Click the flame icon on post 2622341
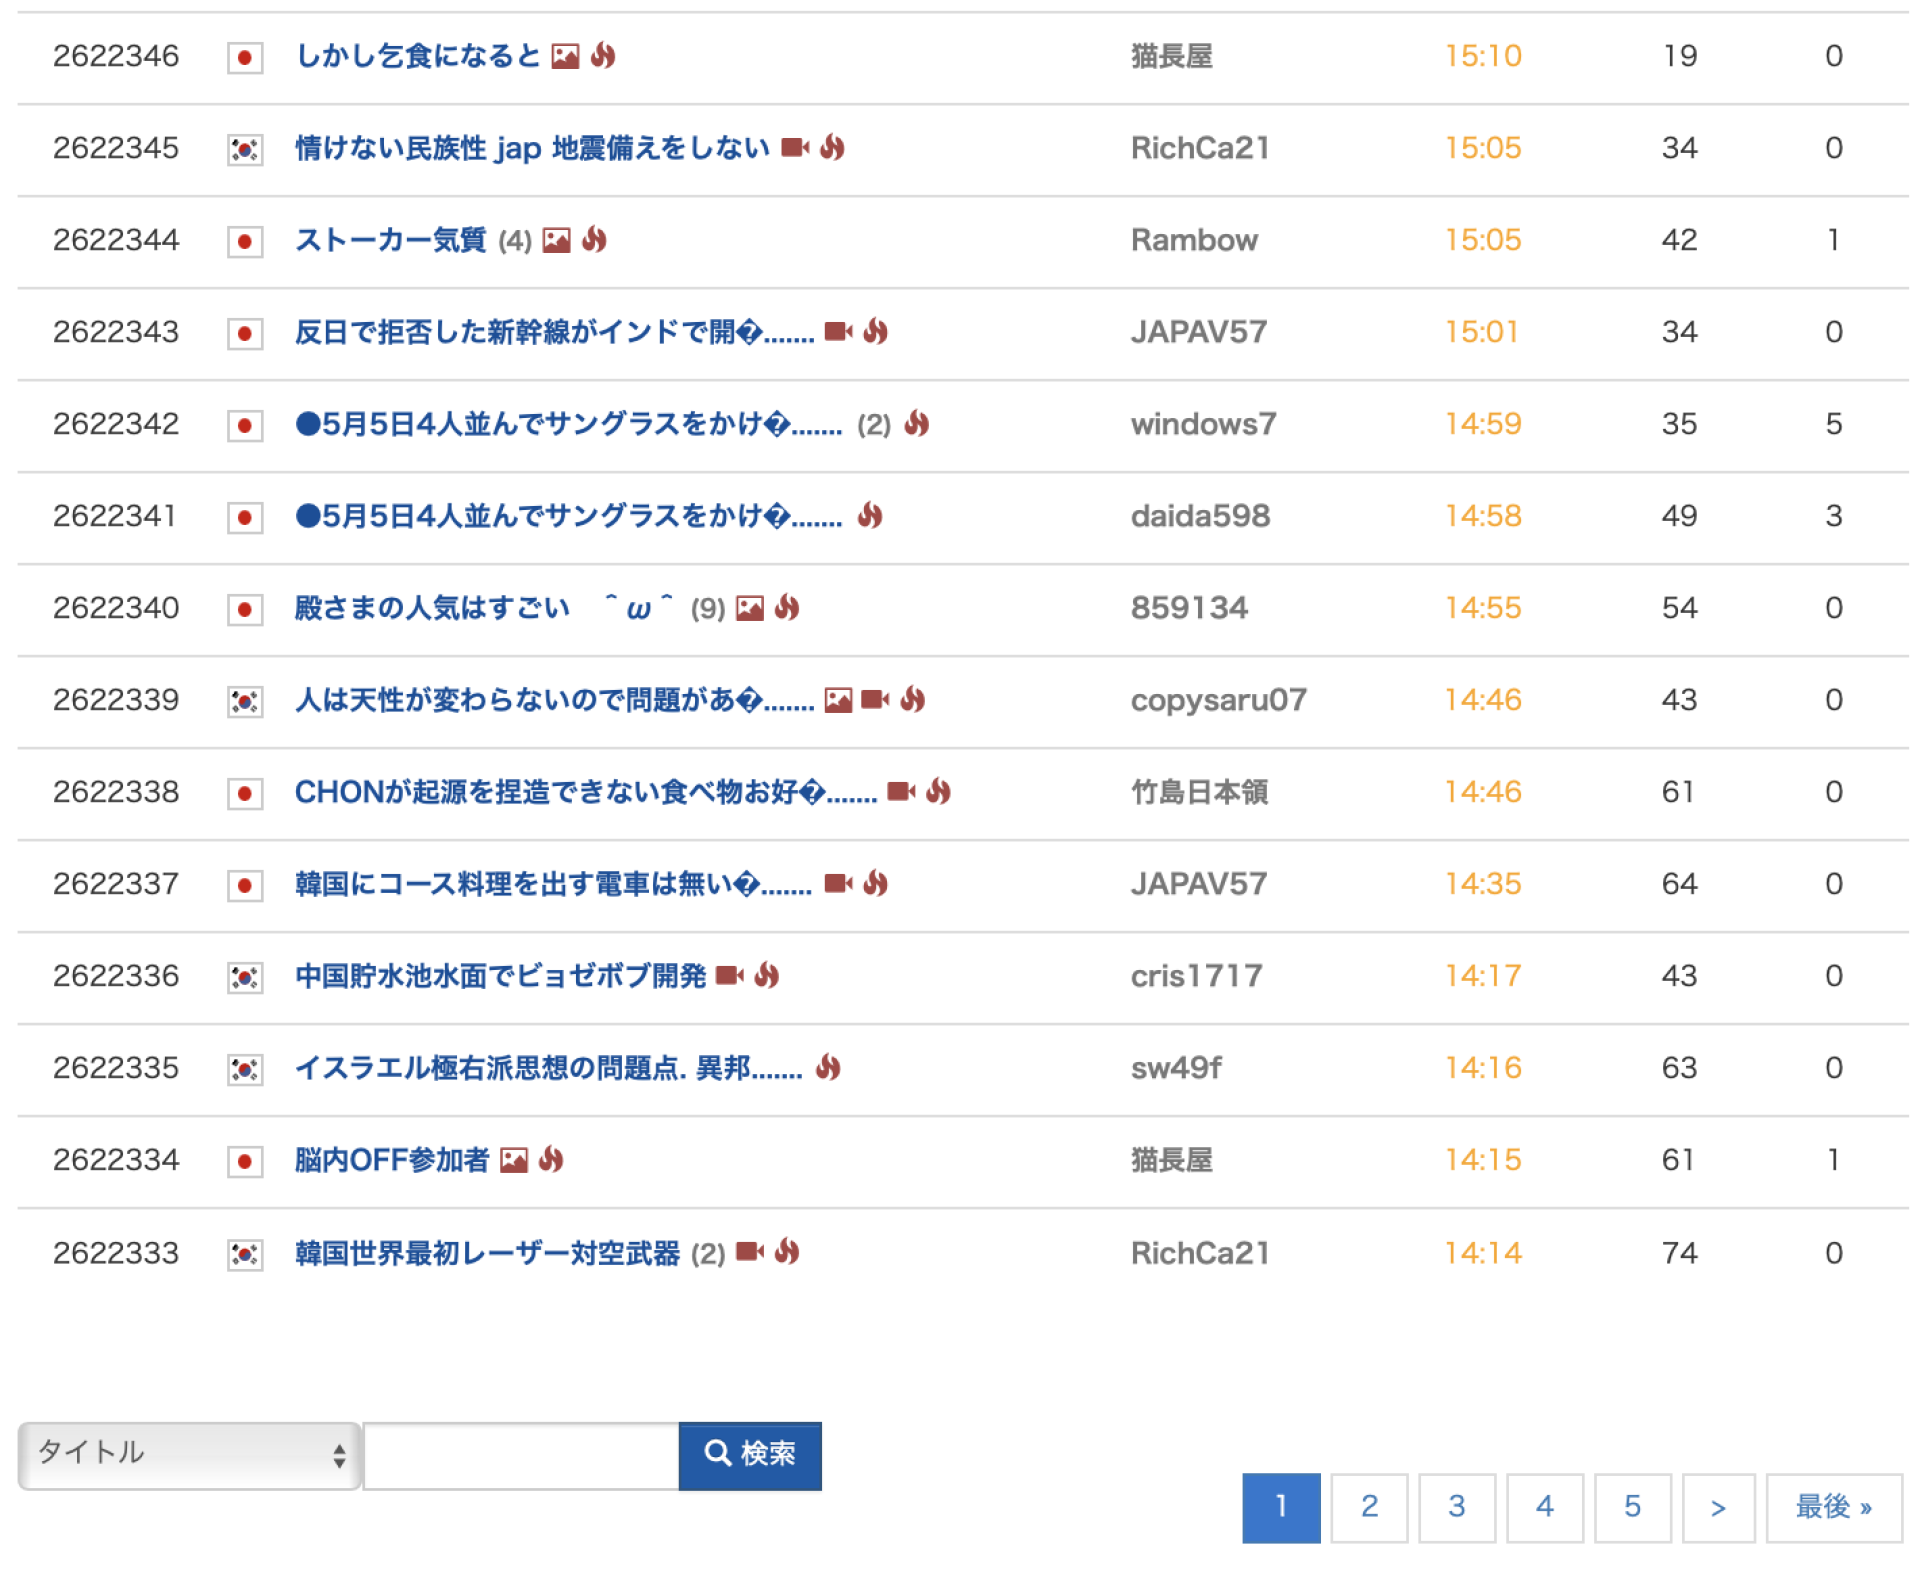This screenshot has width=1920, height=1572. [x=870, y=516]
